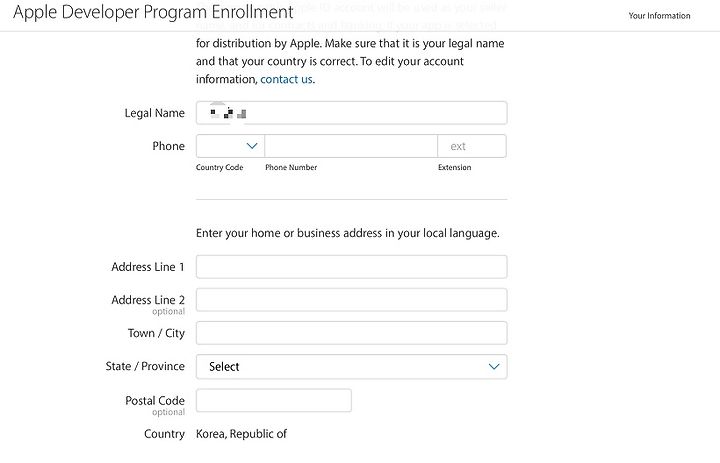Click the Legal Name label

[154, 113]
